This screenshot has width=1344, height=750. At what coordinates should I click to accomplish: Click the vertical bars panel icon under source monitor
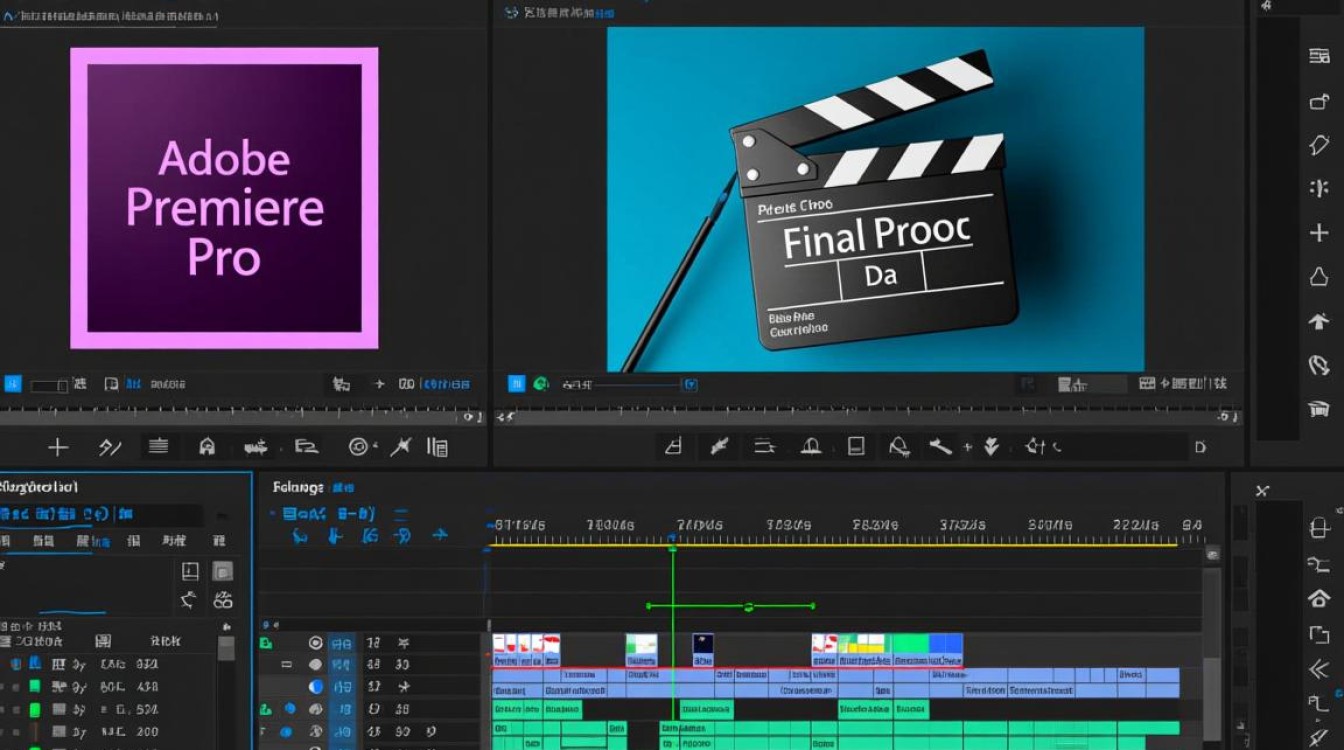coord(437,447)
